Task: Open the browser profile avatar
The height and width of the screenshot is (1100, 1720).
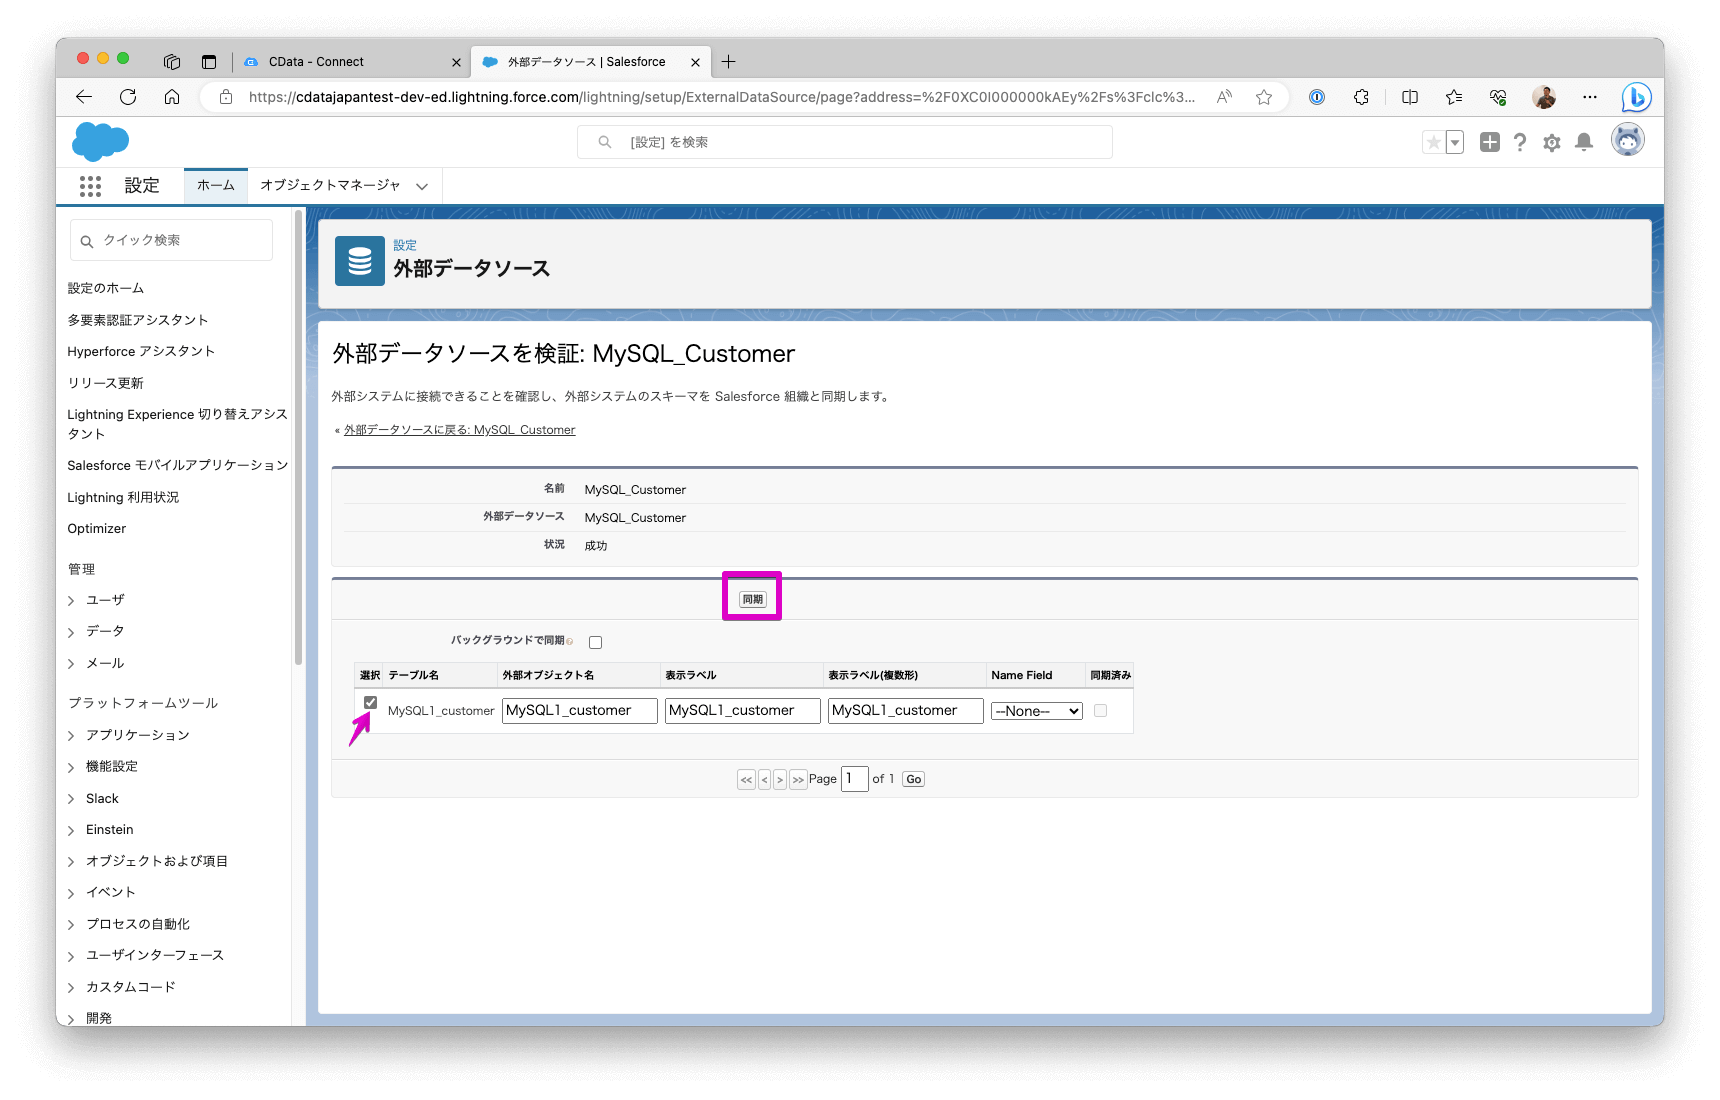Action: 1544,97
